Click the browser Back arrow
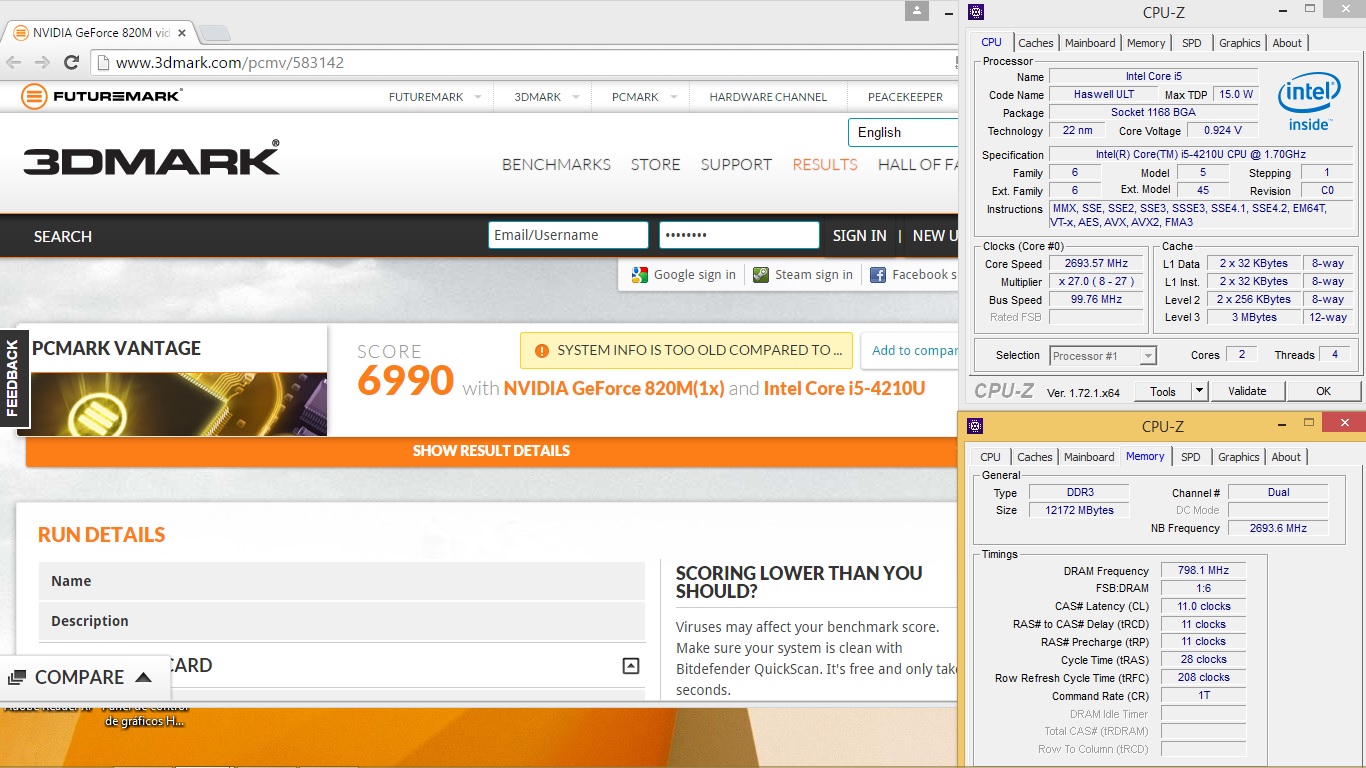This screenshot has height=768, width=1366. (14, 62)
